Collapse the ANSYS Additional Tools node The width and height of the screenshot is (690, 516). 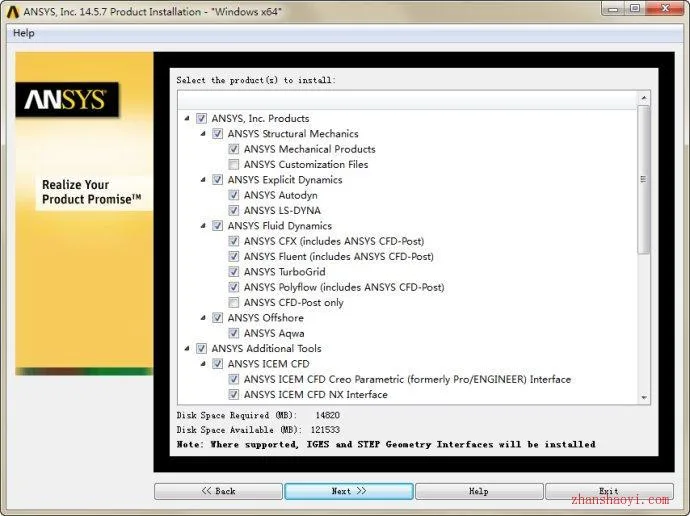pyautogui.click(x=187, y=348)
